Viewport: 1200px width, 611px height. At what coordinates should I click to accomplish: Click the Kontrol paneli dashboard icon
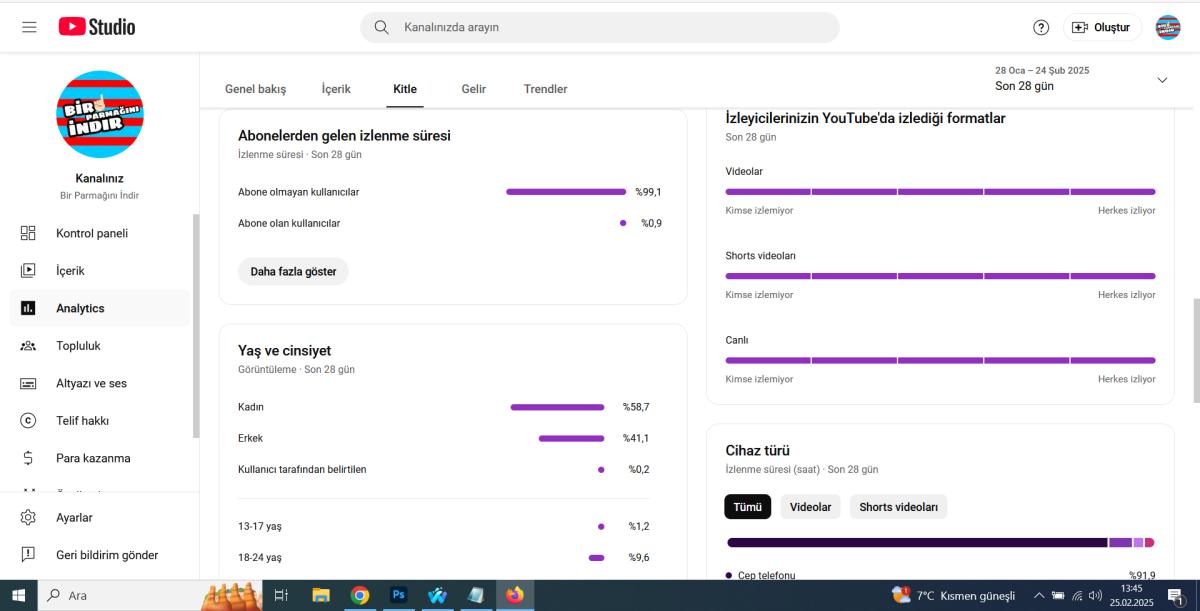point(28,233)
